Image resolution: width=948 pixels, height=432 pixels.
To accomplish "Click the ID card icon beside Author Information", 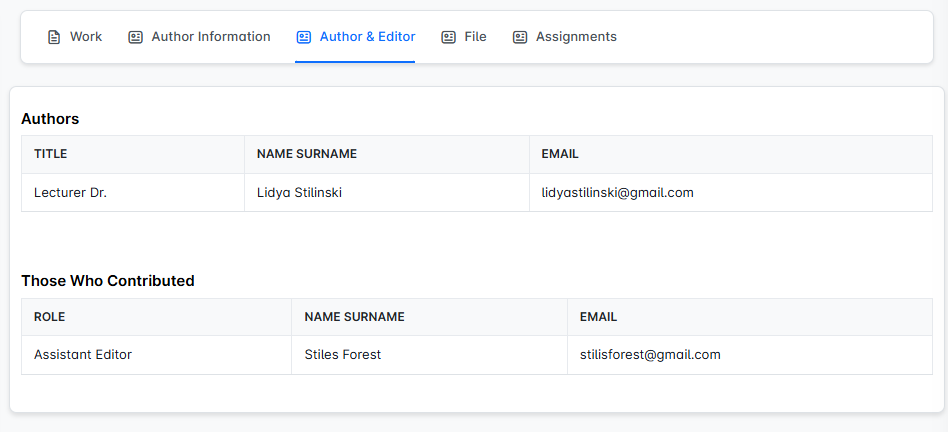I will 136,37.
